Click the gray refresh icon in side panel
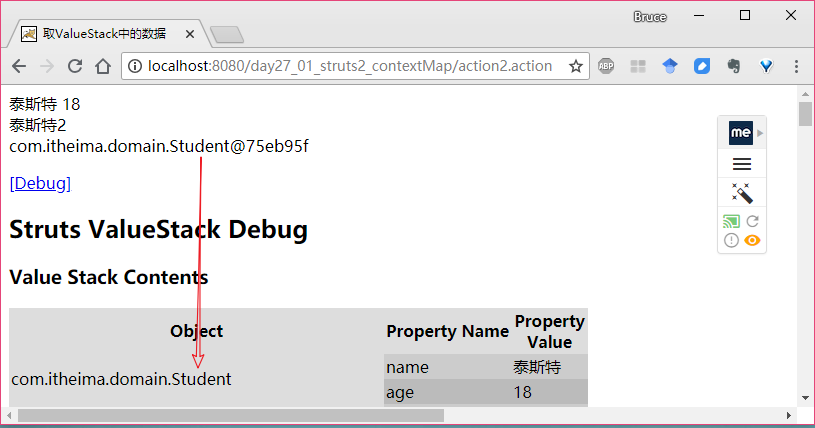This screenshot has height=428, width=815. pyautogui.click(x=753, y=222)
